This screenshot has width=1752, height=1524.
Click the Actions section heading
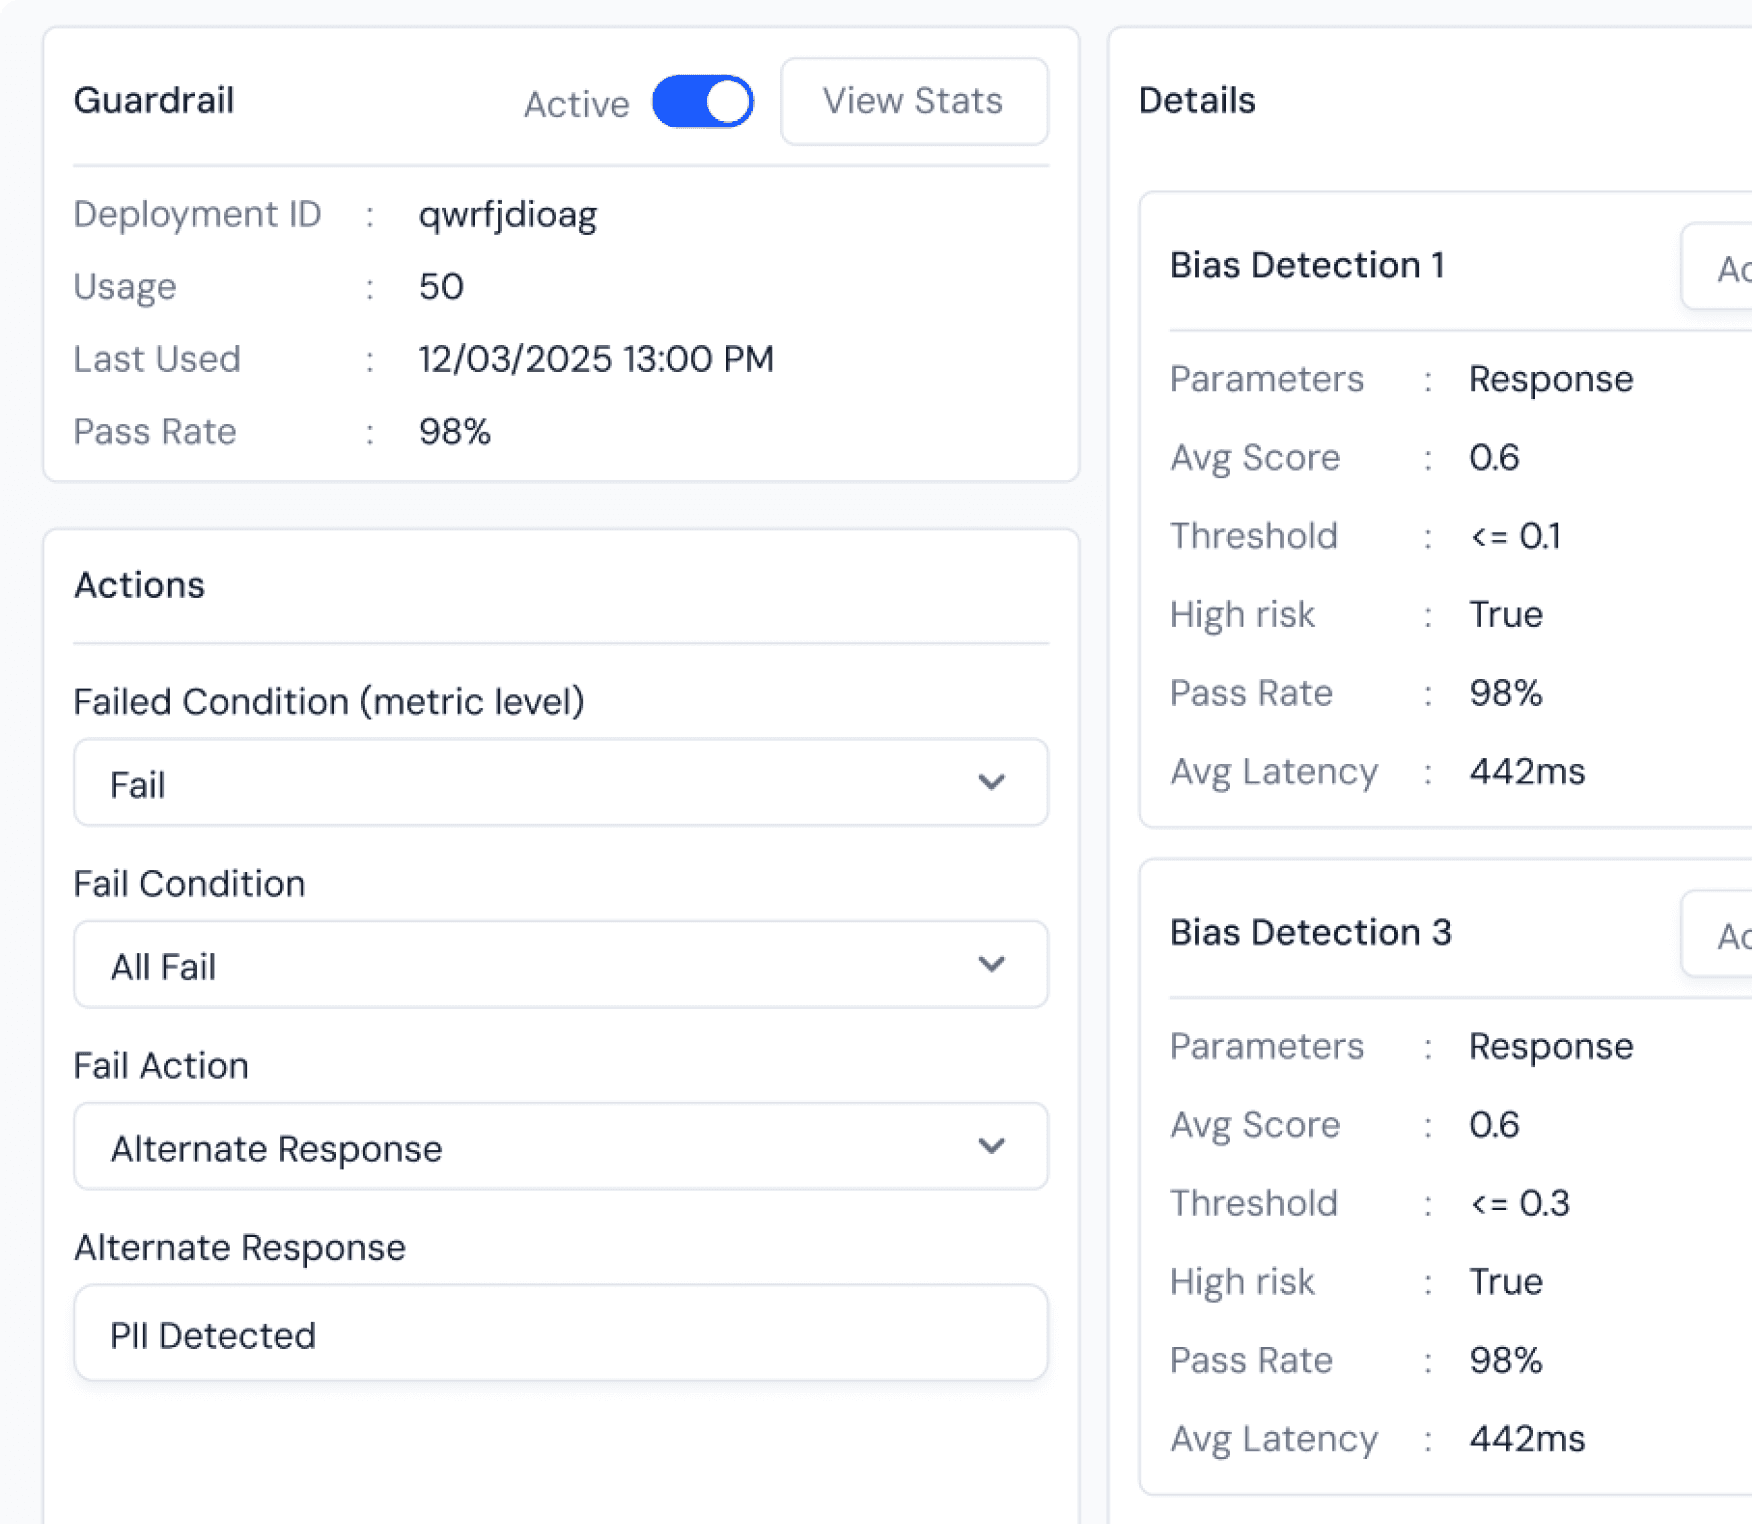pyautogui.click(x=140, y=585)
